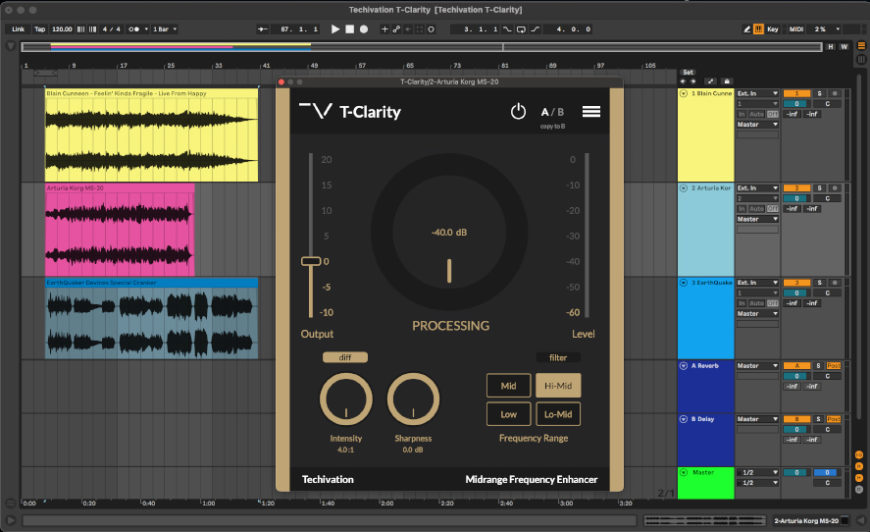Toggle the Punch-Out switch icon
Image resolution: width=870 pixels, height=532 pixels.
tap(535, 29)
